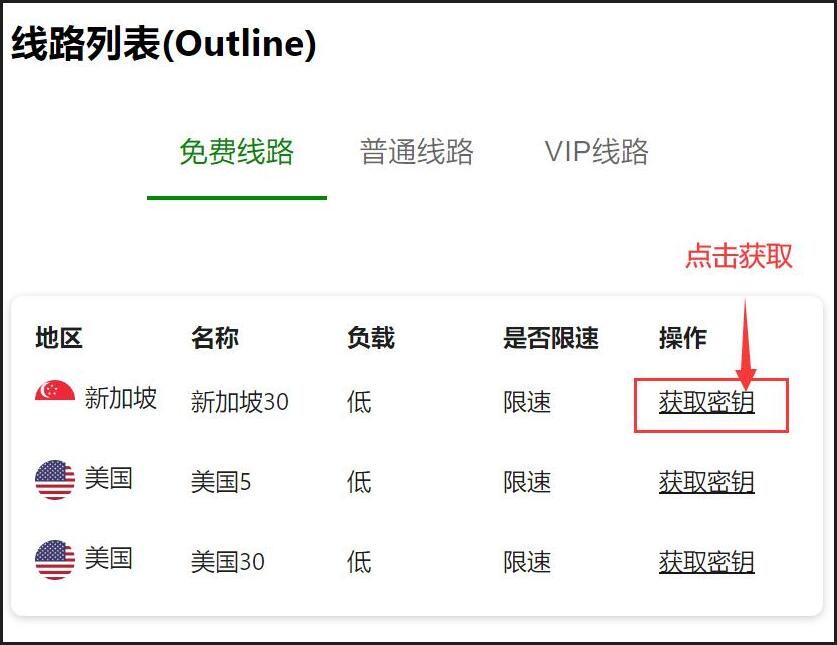Click the US flag in the 美国5 row
Image resolution: width=837 pixels, height=645 pixels.
tap(54, 480)
